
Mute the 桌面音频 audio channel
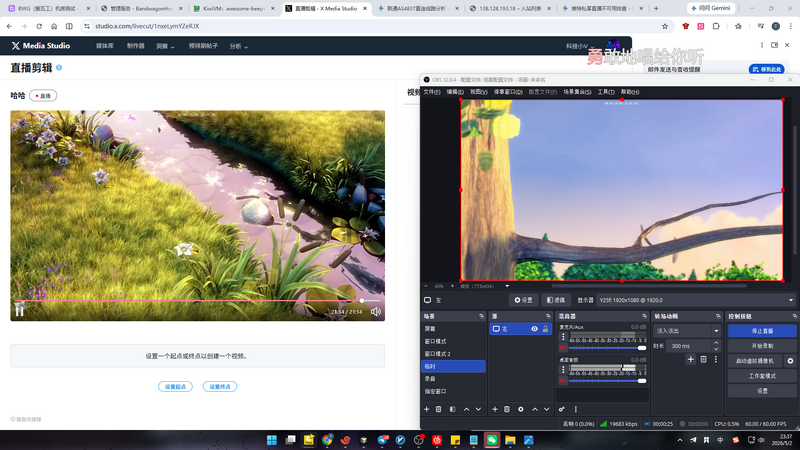pyautogui.click(x=563, y=381)
